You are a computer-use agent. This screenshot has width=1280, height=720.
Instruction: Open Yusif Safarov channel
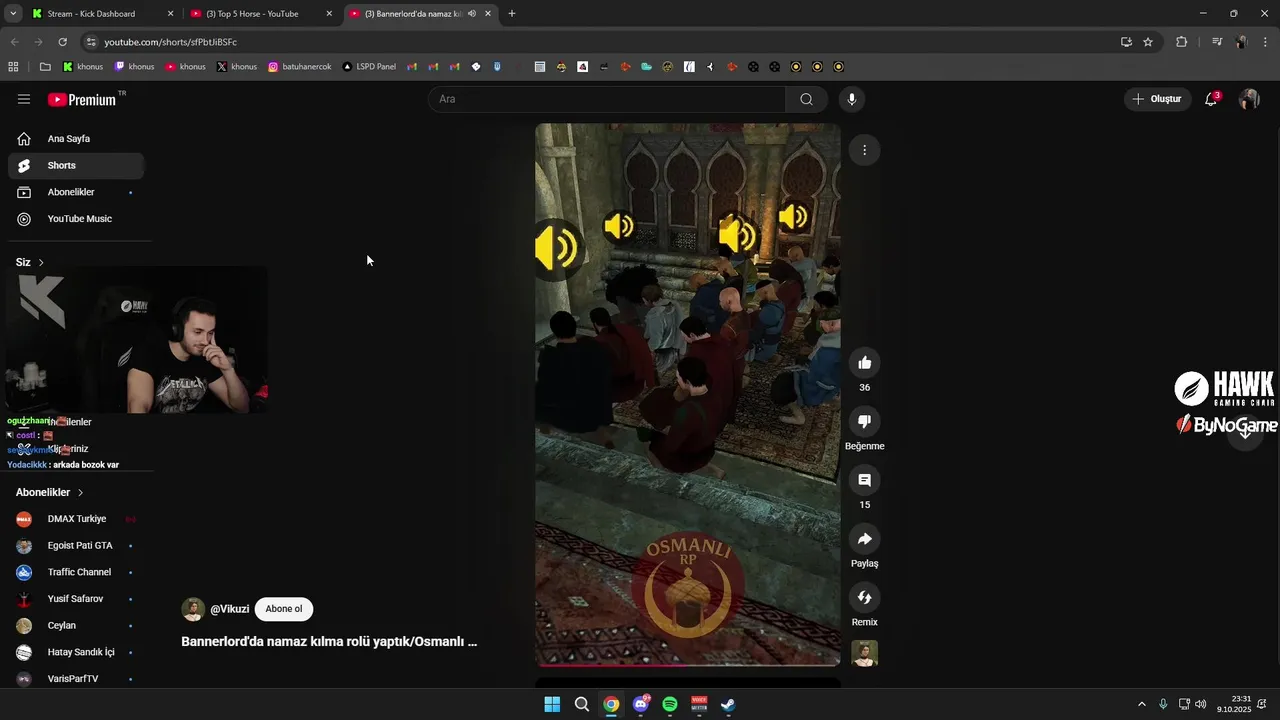[76, 599]
